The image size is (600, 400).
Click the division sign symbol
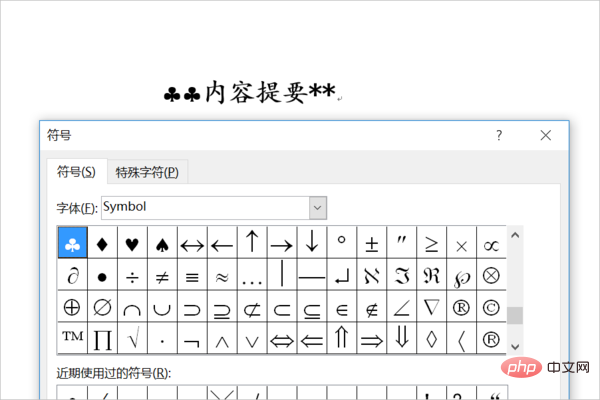tap(132, 275)
